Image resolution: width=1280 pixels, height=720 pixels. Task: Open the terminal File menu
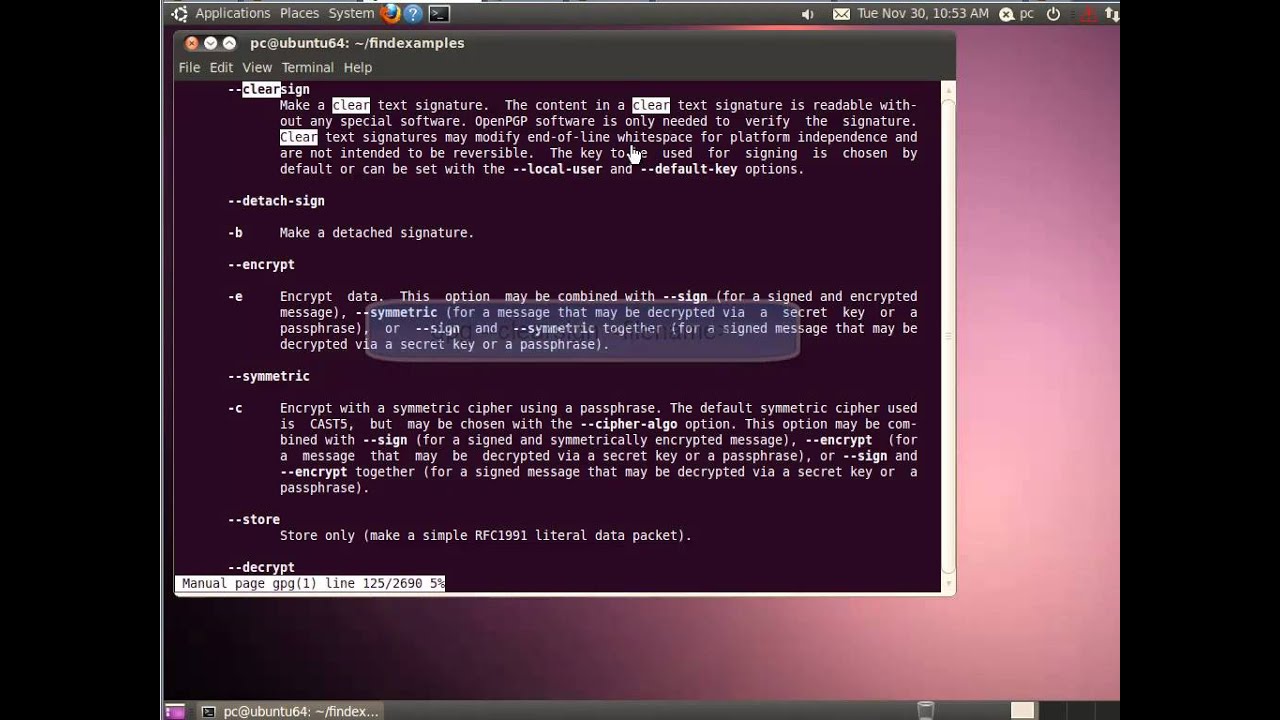(189, 67)
